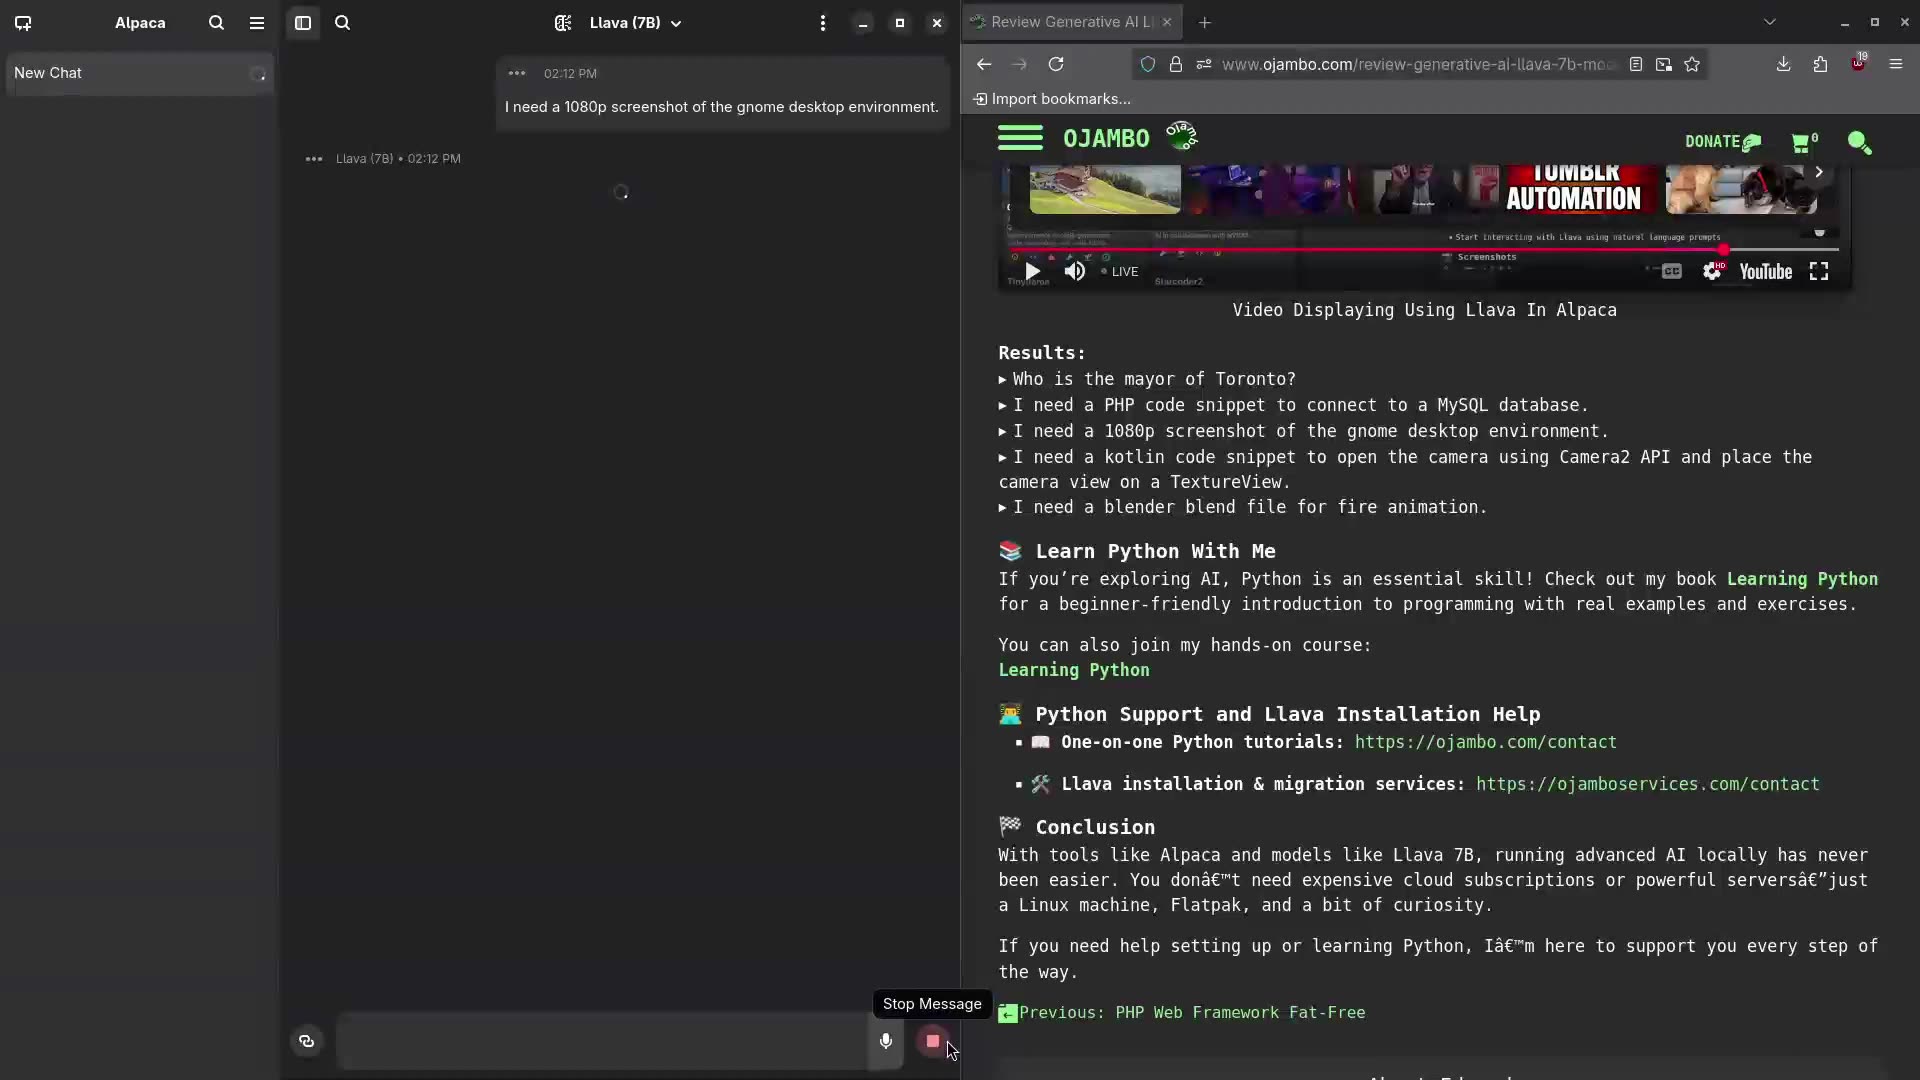Open browser extensions panel

coord(1820,64)
